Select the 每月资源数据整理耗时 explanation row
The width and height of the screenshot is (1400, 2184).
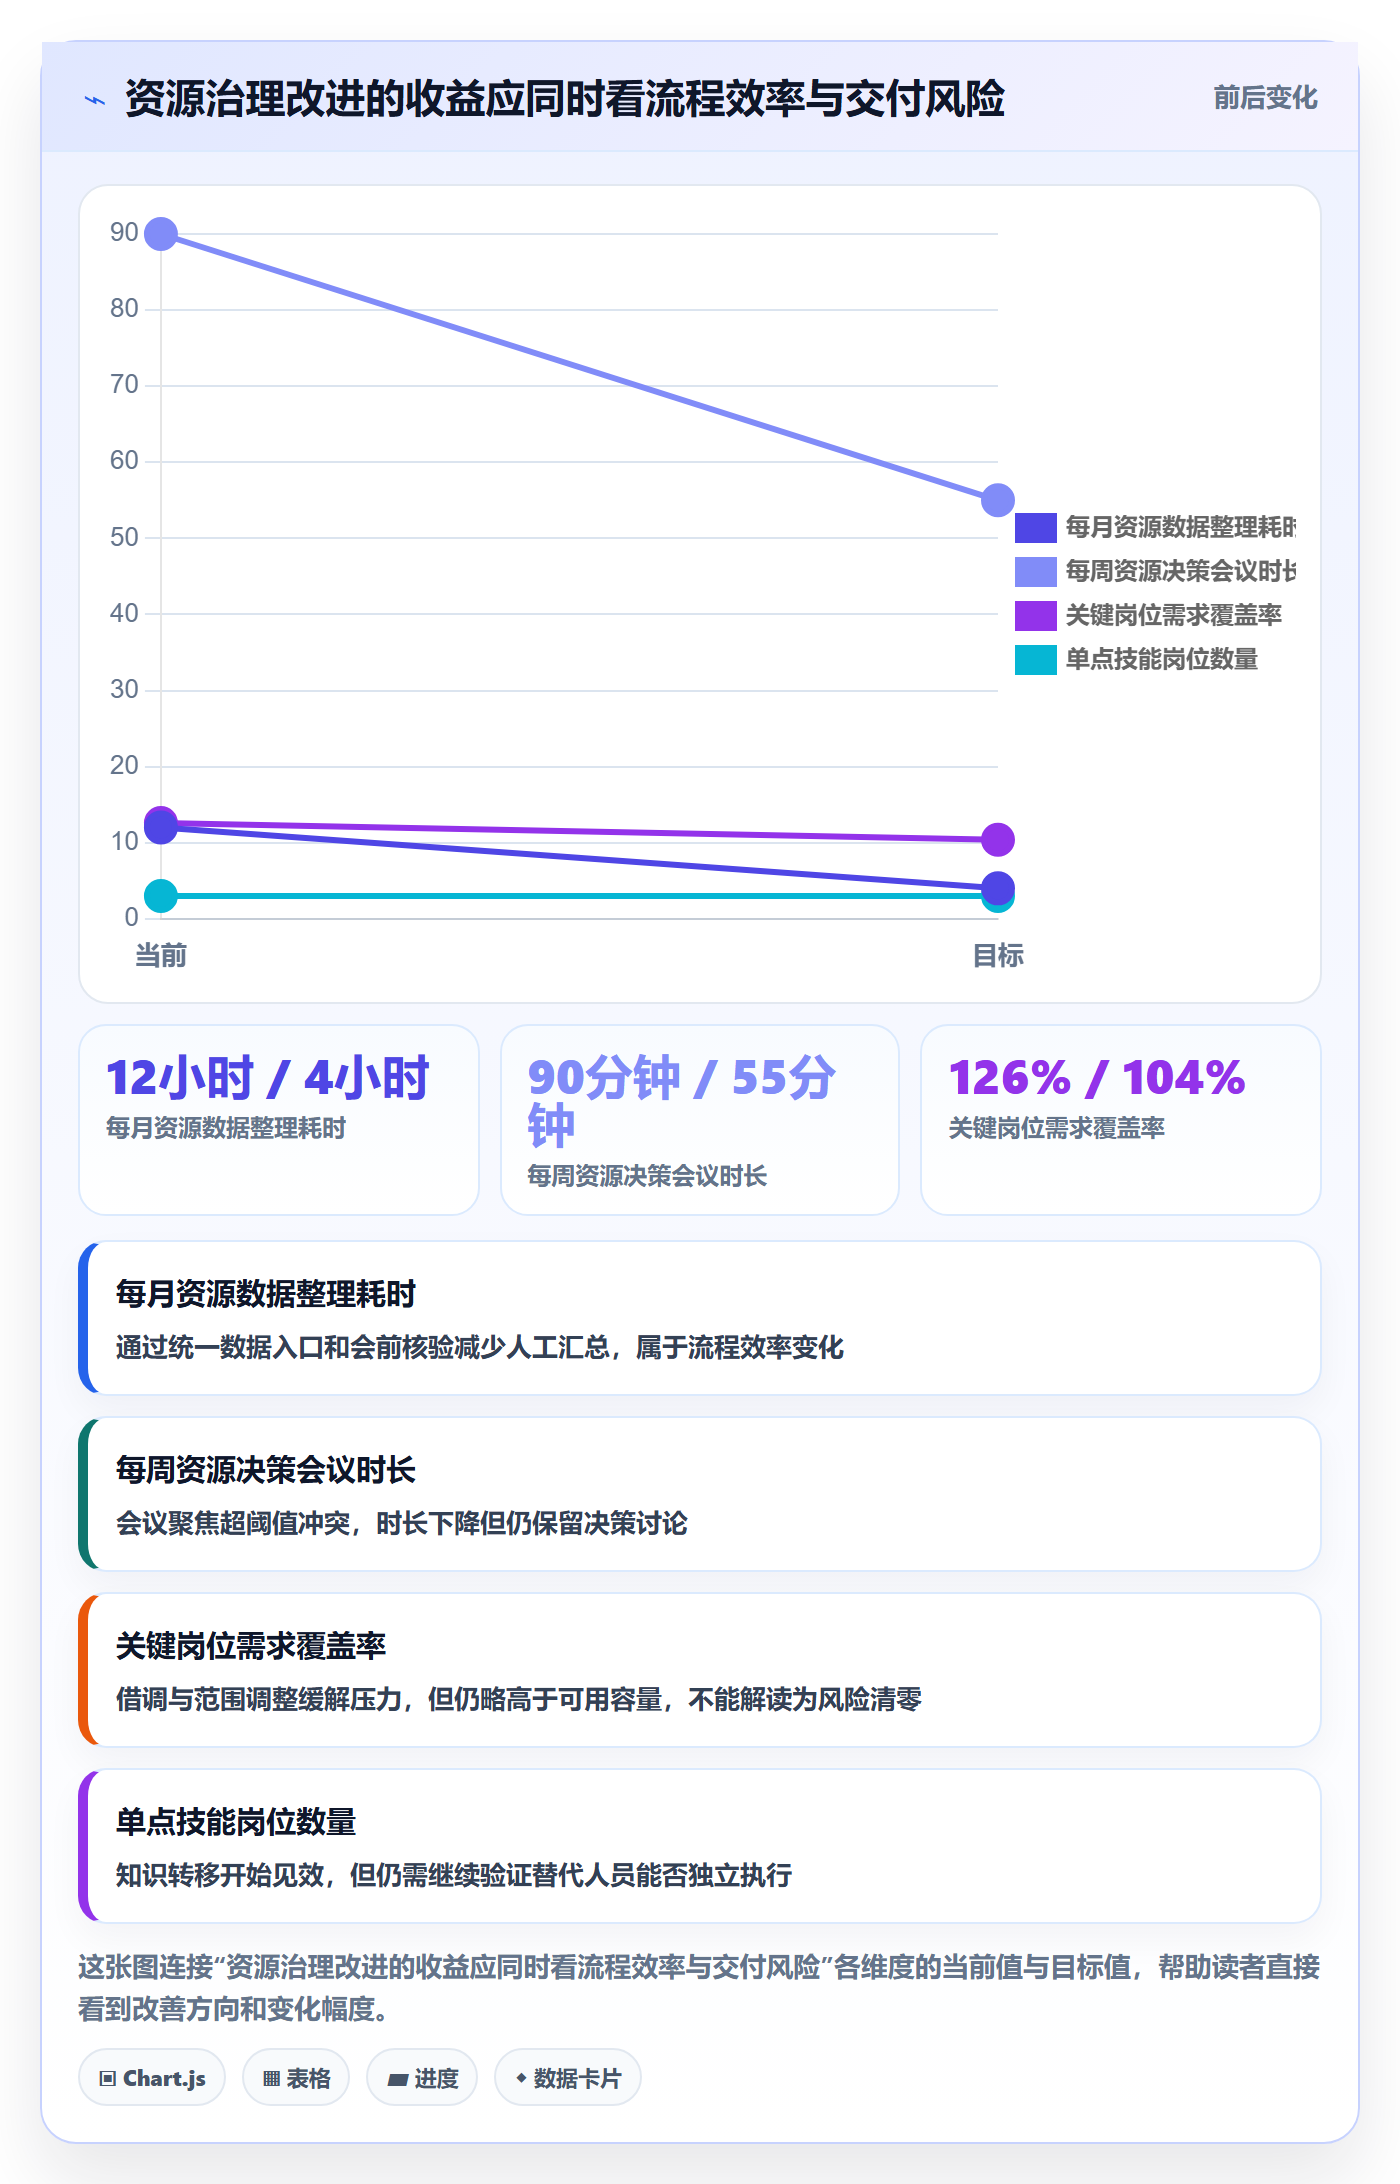[700, 1318]
